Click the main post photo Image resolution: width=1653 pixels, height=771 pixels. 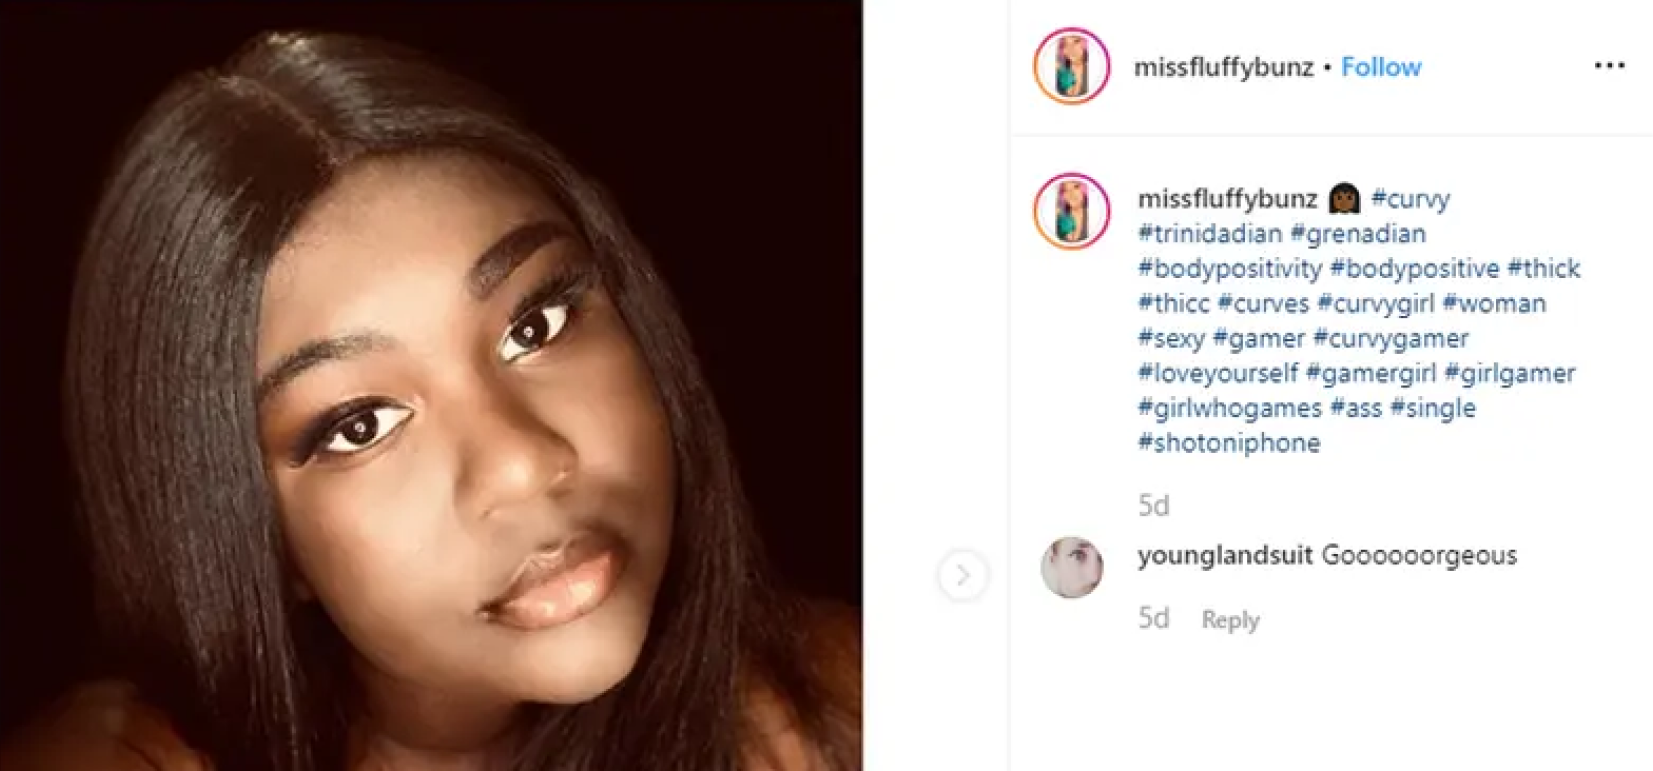431,385
